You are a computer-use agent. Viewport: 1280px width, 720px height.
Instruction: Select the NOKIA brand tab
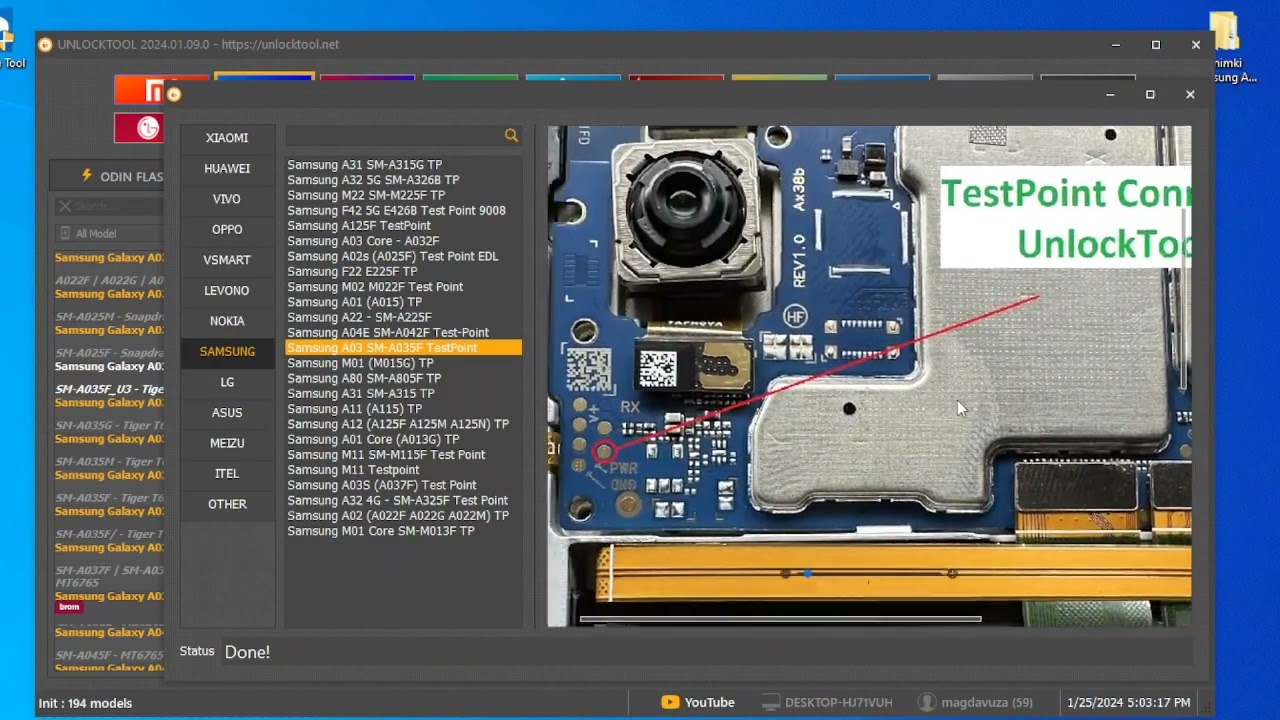(x=227, y=321)
